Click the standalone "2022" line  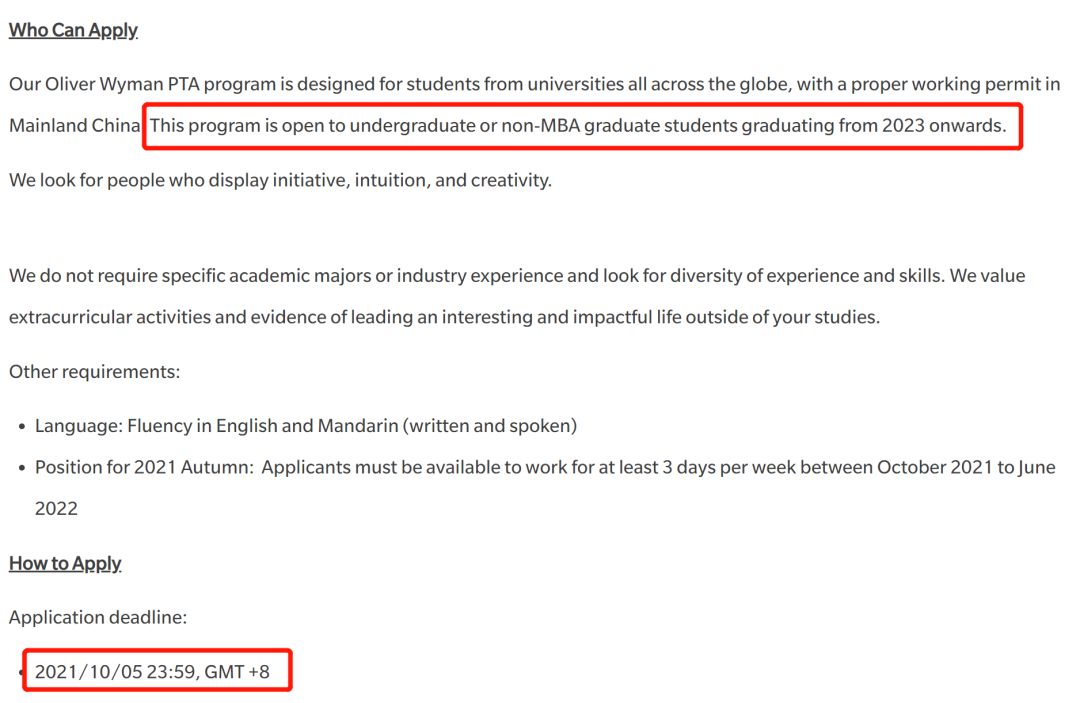[56, 508]
